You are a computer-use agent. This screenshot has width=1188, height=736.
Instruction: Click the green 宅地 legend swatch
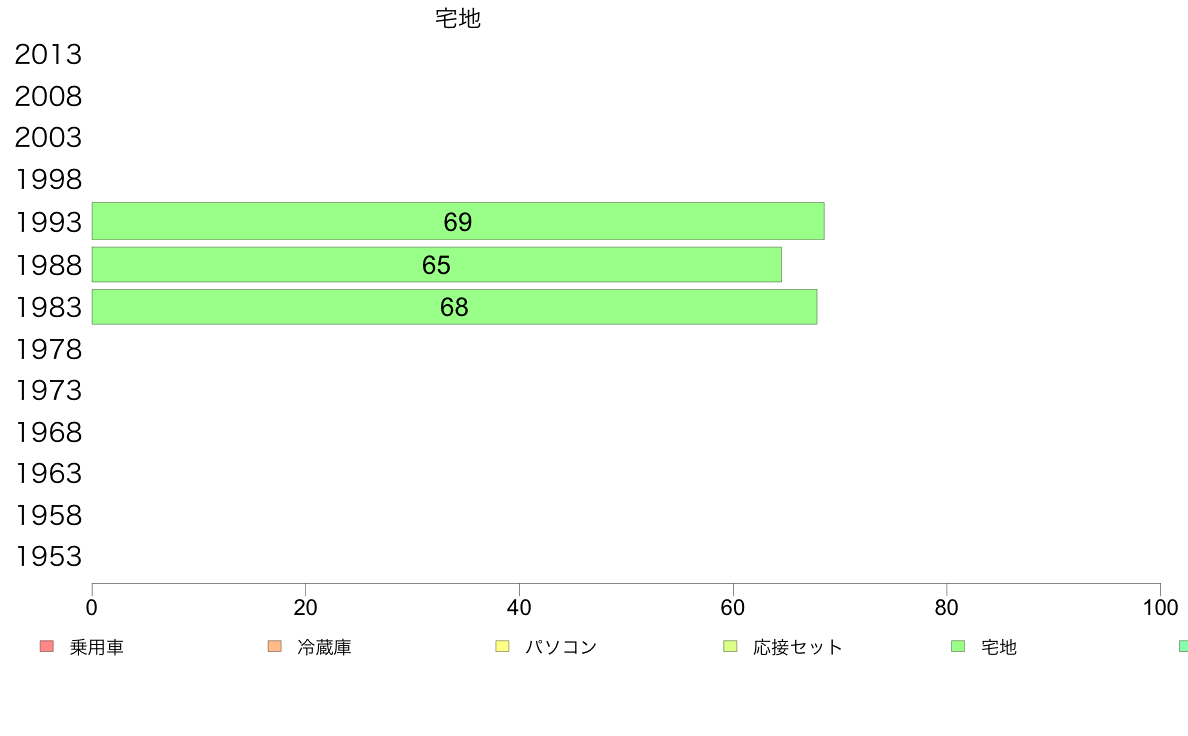click(x=958, y=646)
